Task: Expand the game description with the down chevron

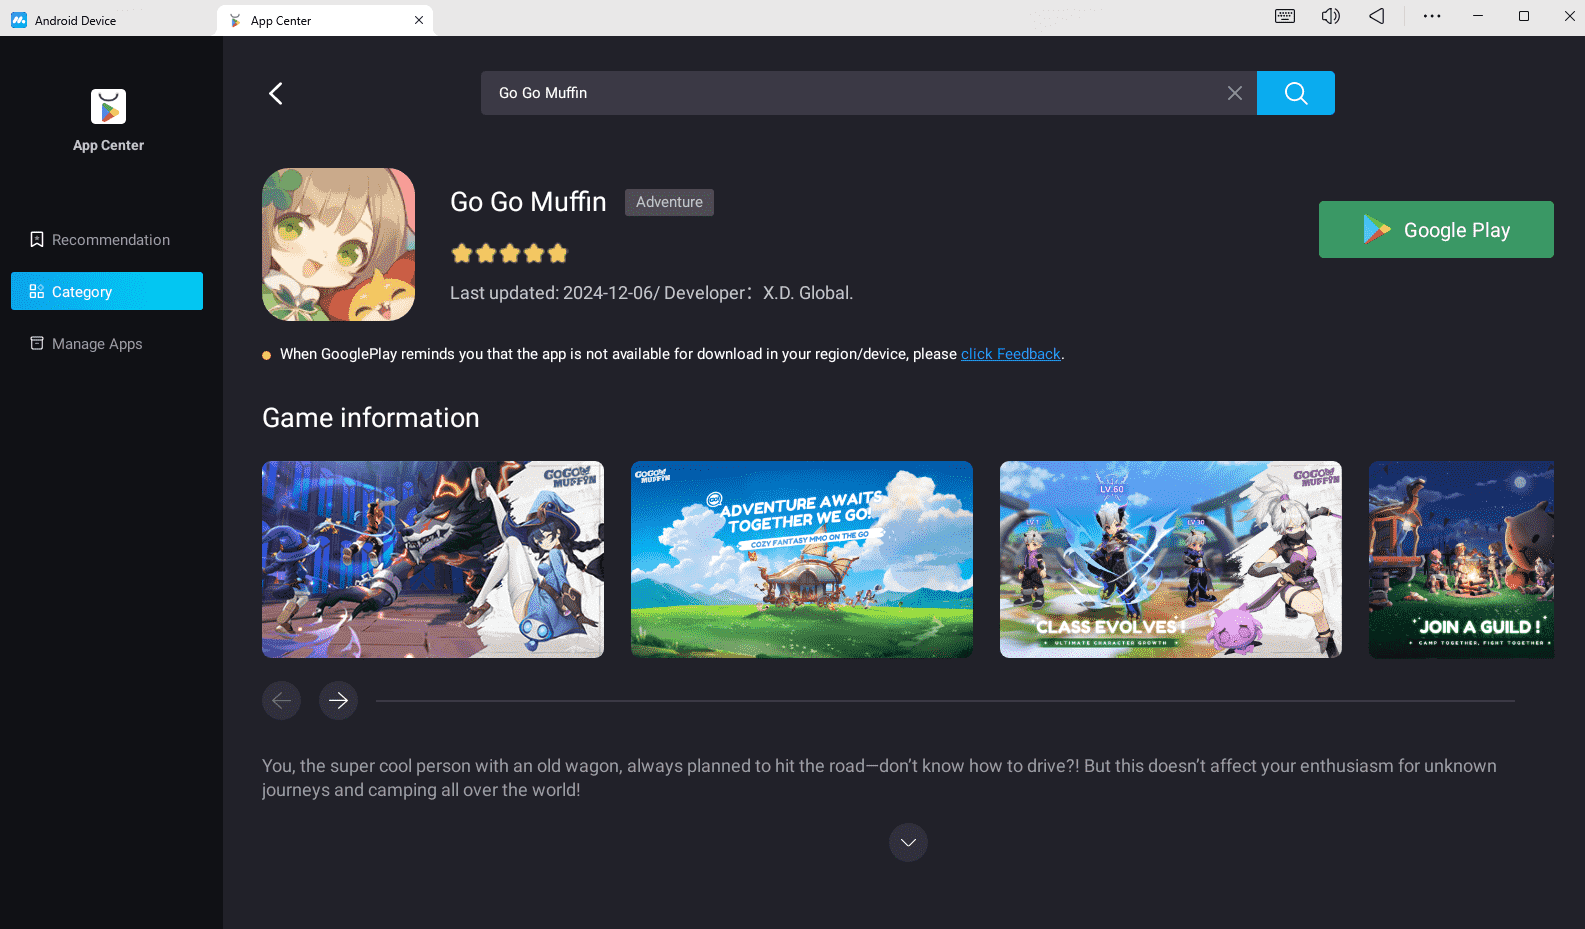Action: point(908,842)
